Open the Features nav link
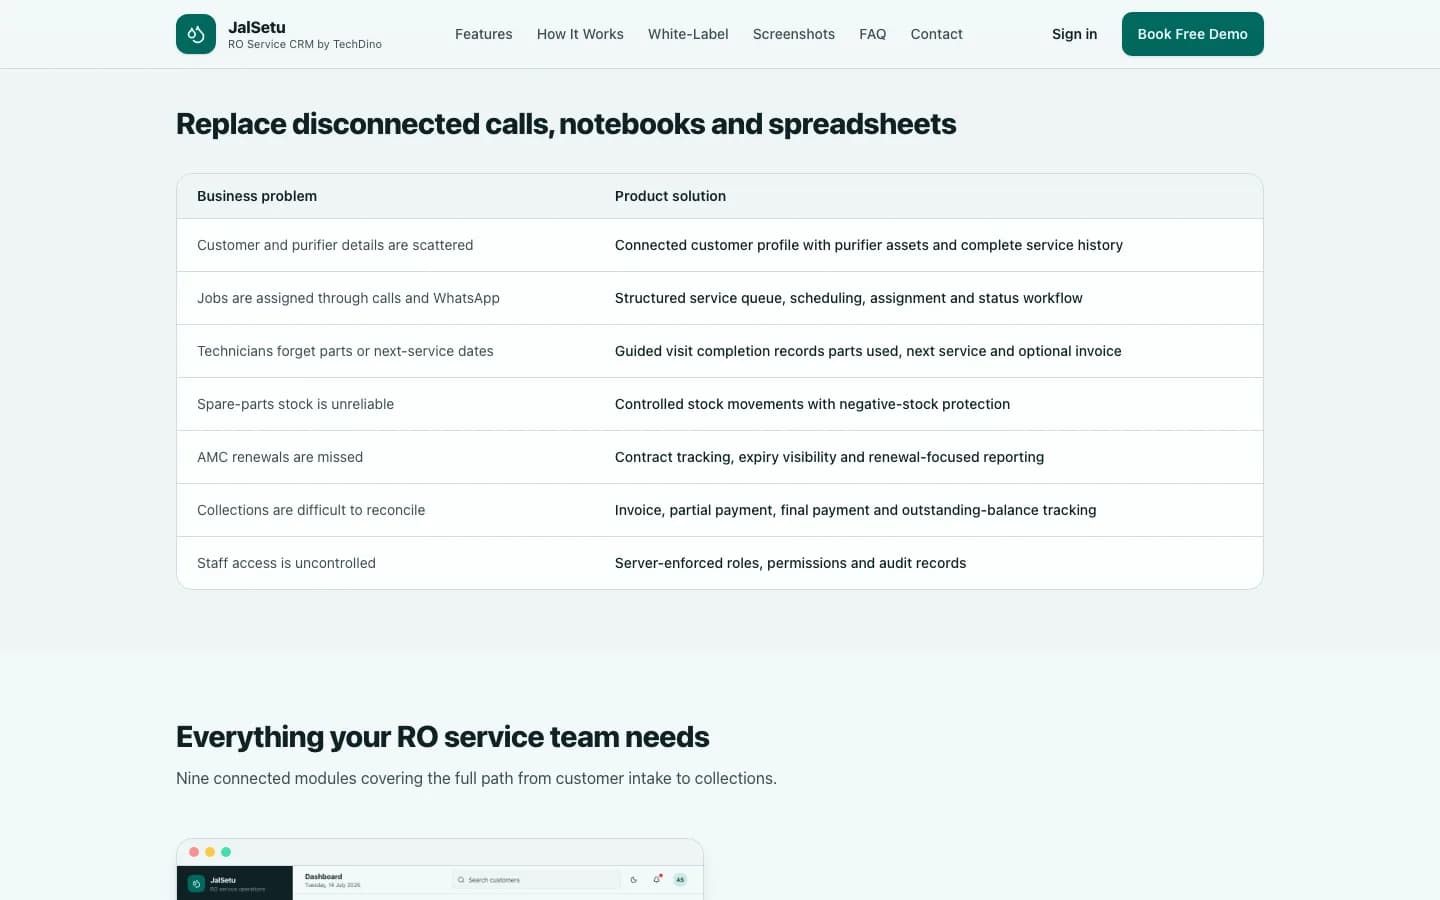 click(x=484, y=34)
